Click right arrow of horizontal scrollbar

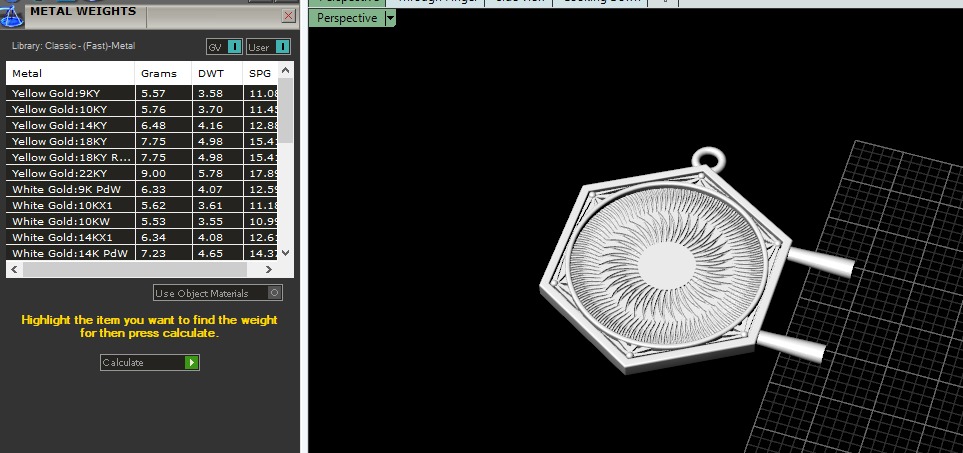coord(268,269)
